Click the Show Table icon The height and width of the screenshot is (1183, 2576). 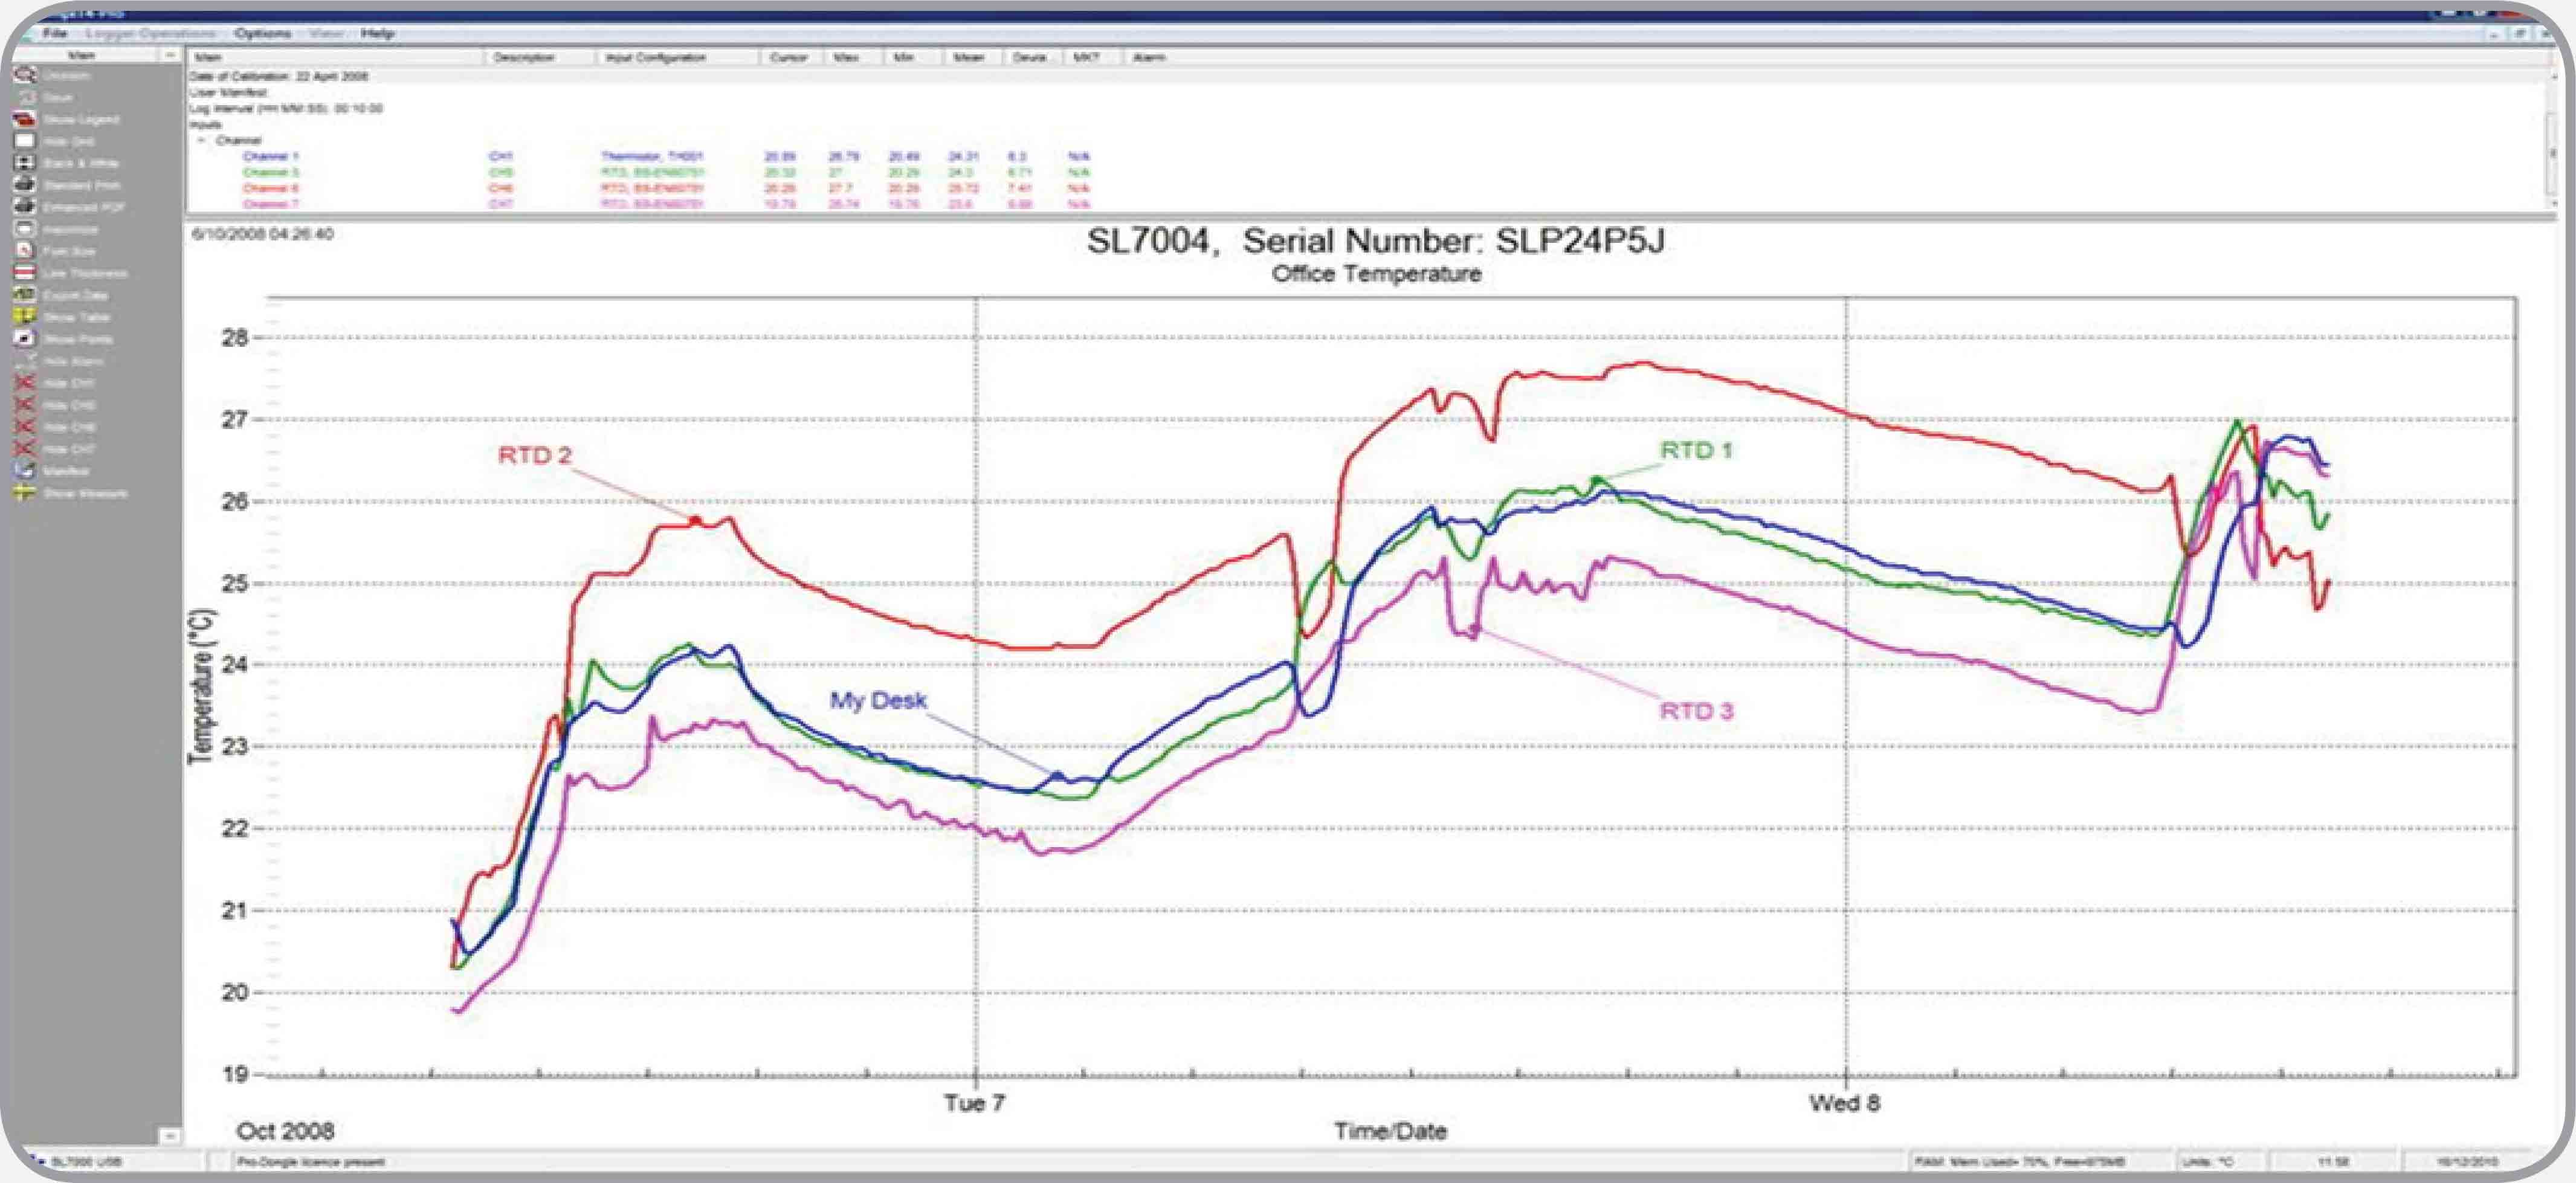pos(24,317)
